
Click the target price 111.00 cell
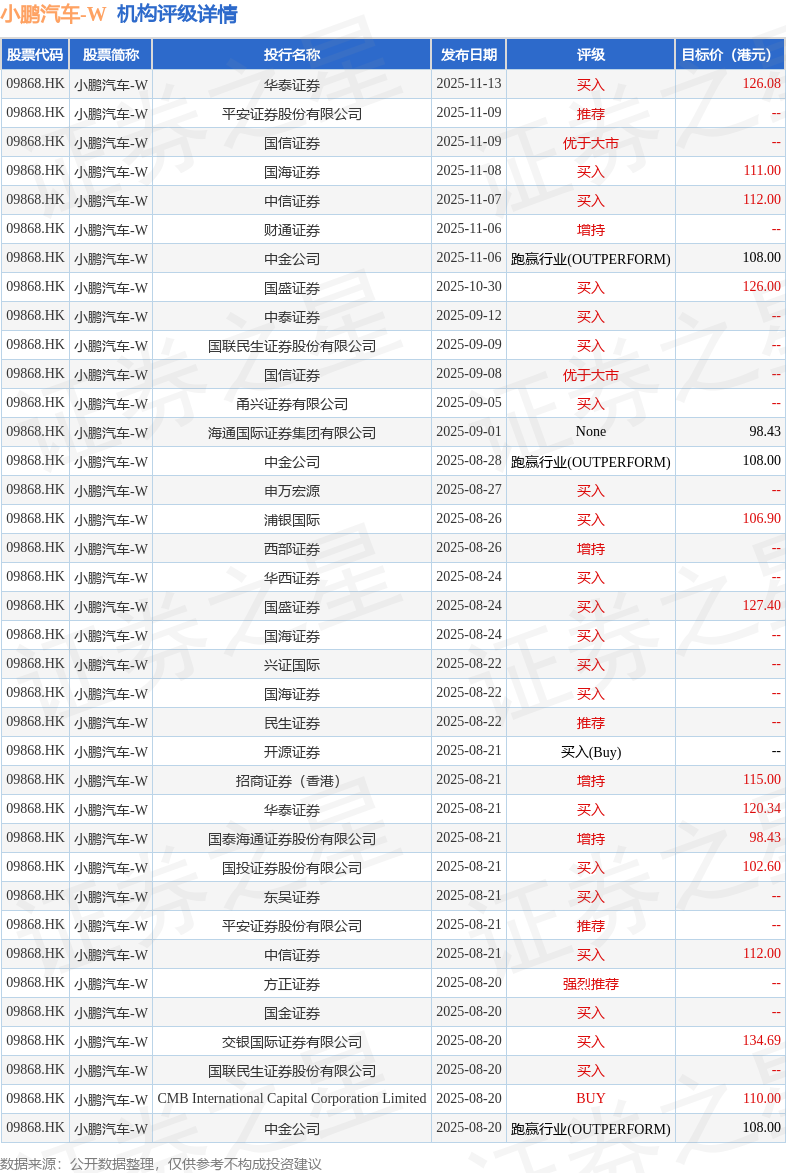(730, 171)
